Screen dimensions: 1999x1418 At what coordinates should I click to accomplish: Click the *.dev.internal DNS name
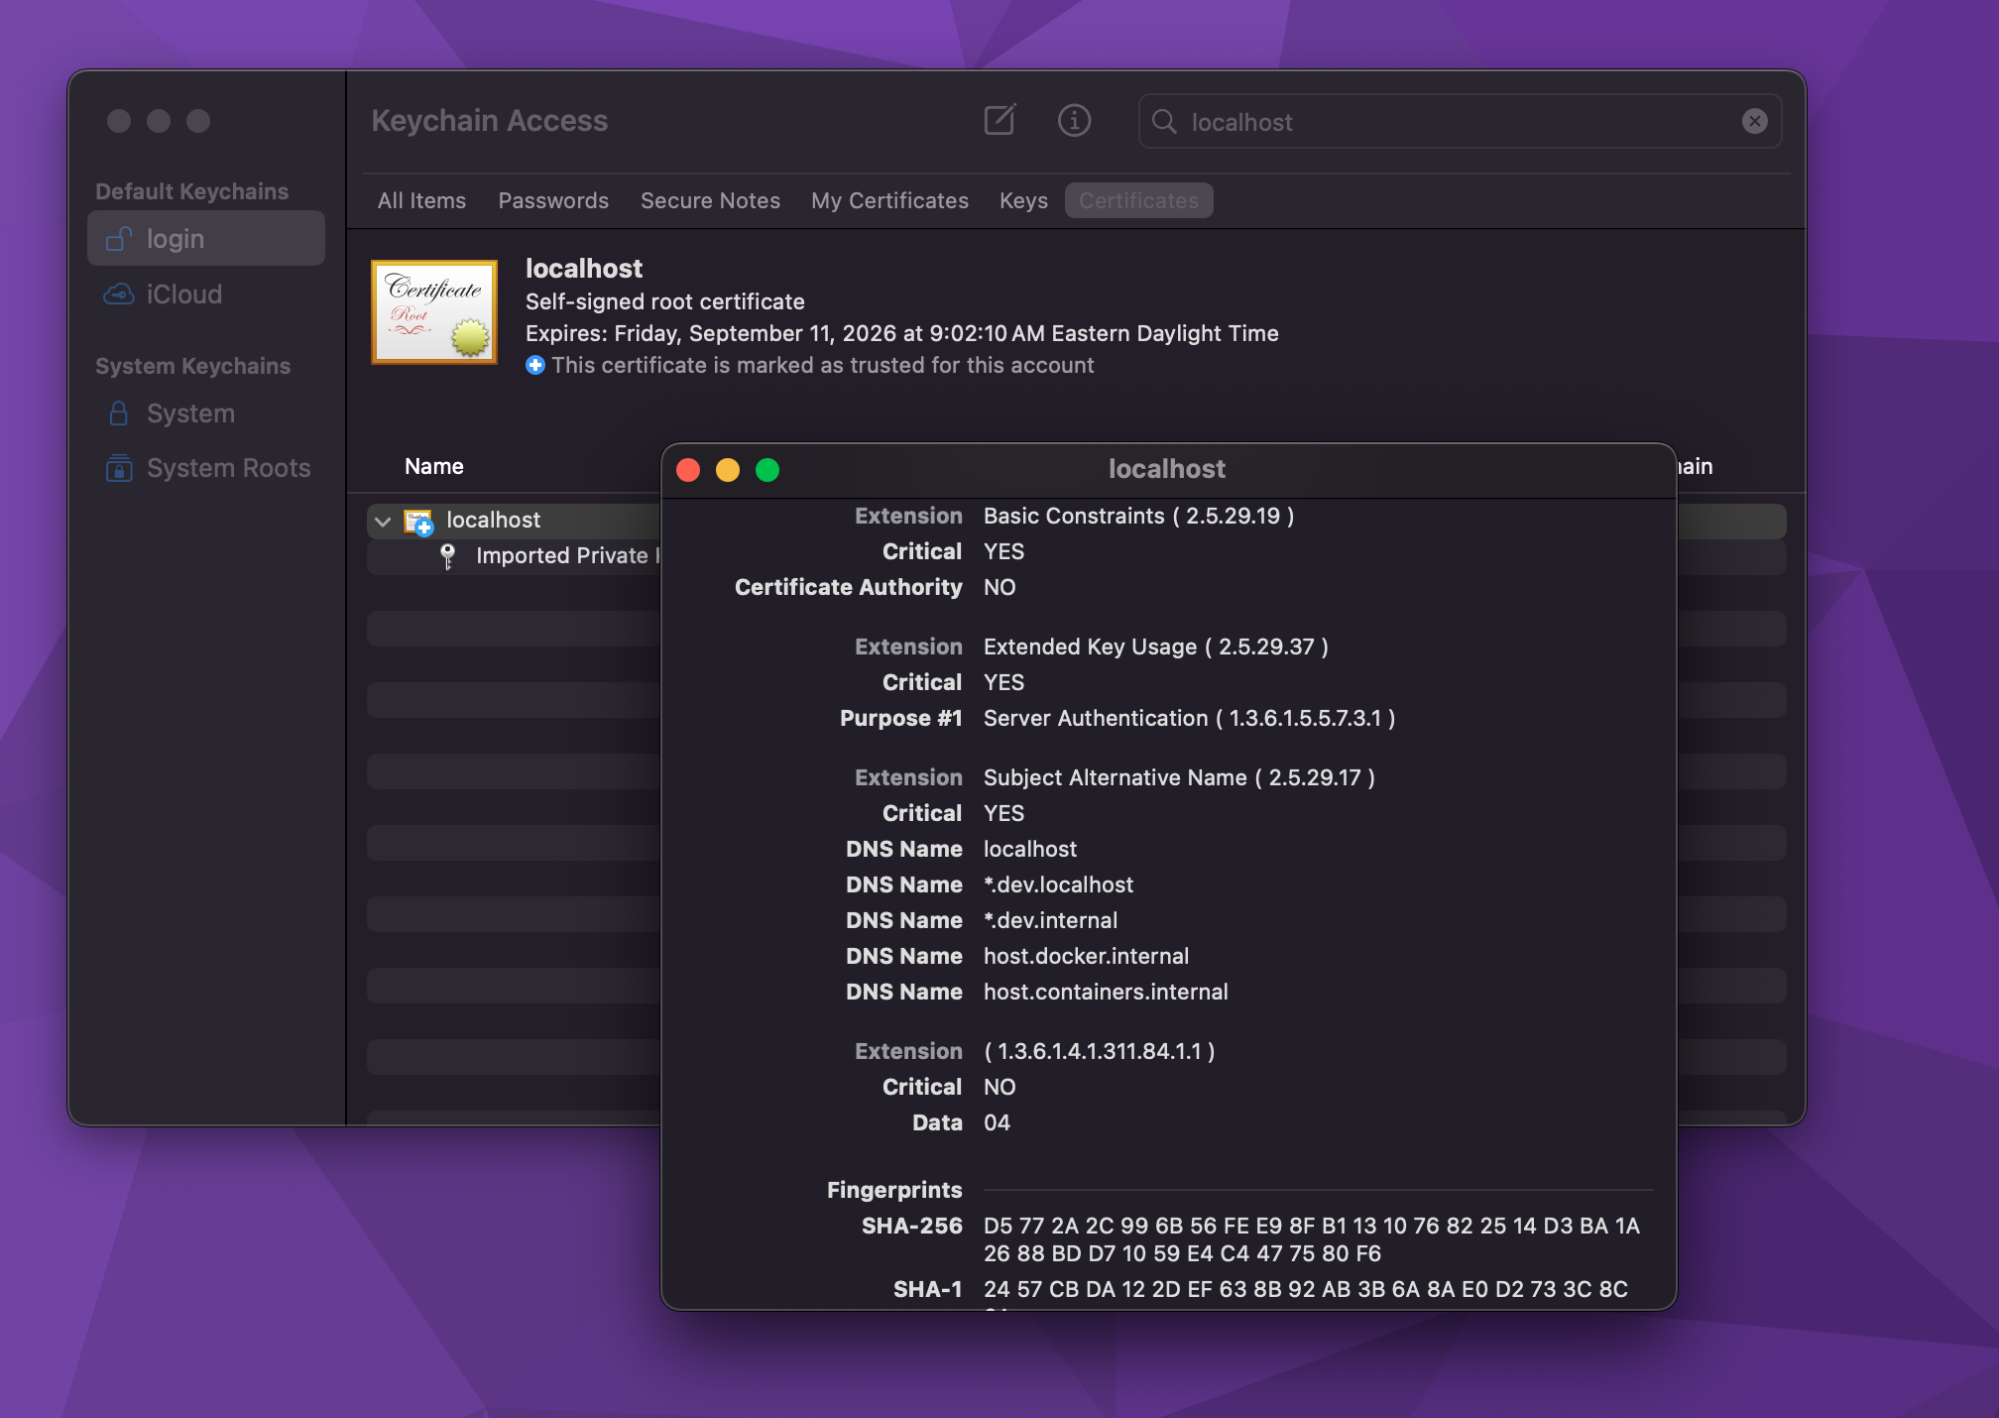1050,920
